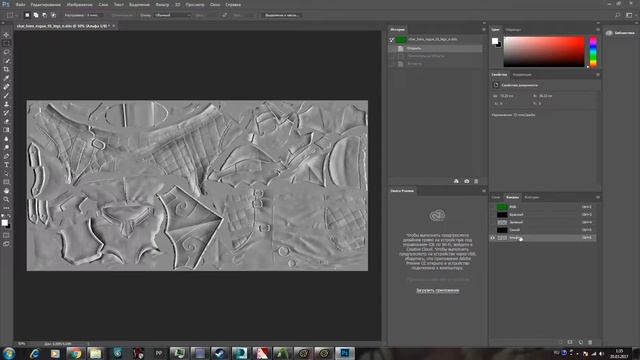Select the Rectangle shape tool
Screen dimensions: 640x360
coord(6,182)
